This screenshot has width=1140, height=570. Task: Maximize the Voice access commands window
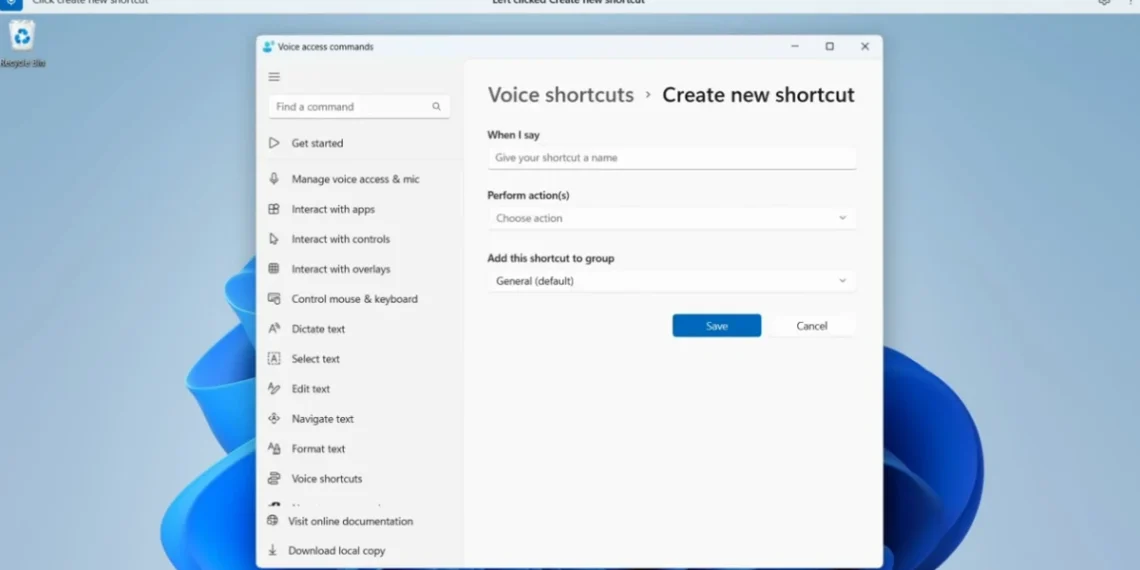tap(830, 47)
